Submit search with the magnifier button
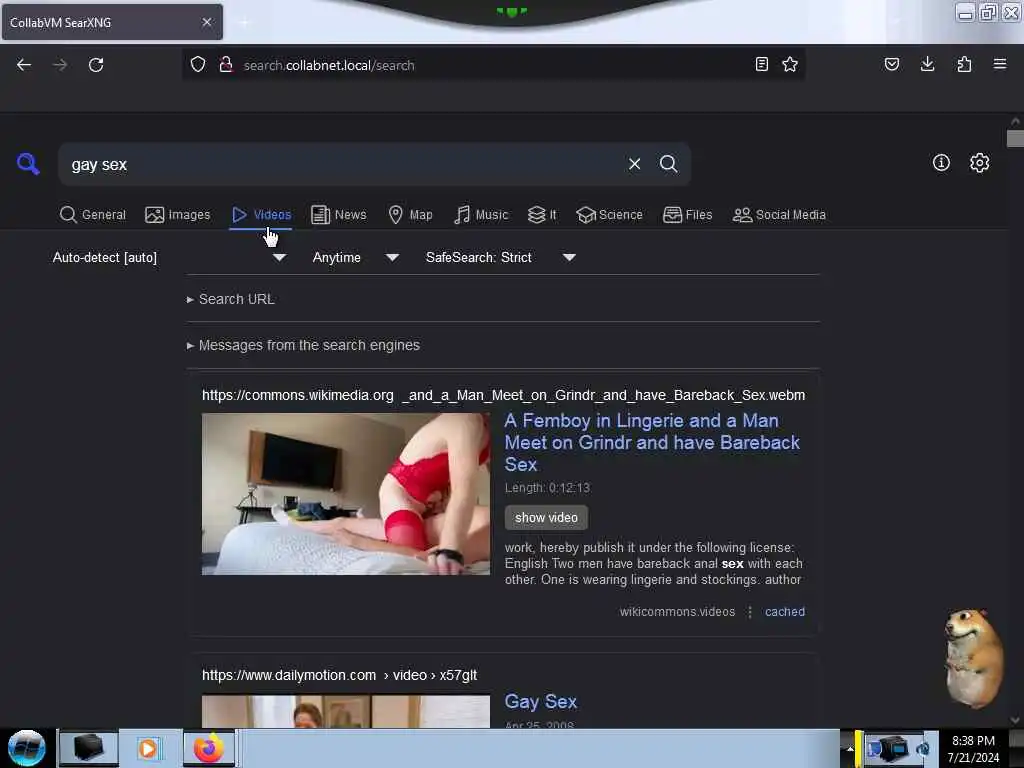 click(x=668, y=164)
